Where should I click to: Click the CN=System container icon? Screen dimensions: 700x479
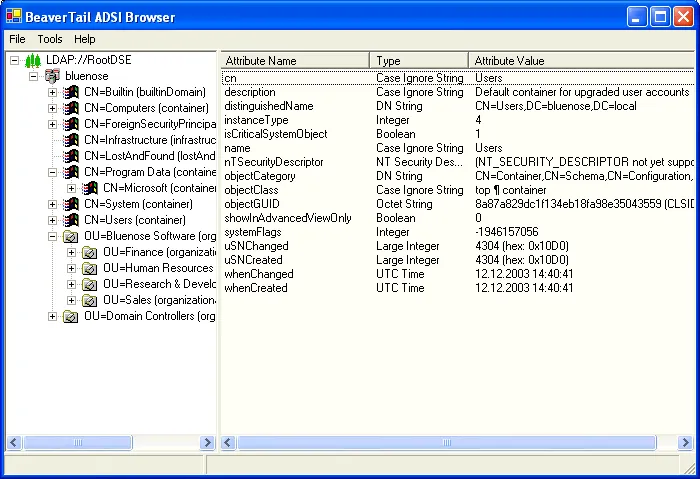click(x=71, y=204)
